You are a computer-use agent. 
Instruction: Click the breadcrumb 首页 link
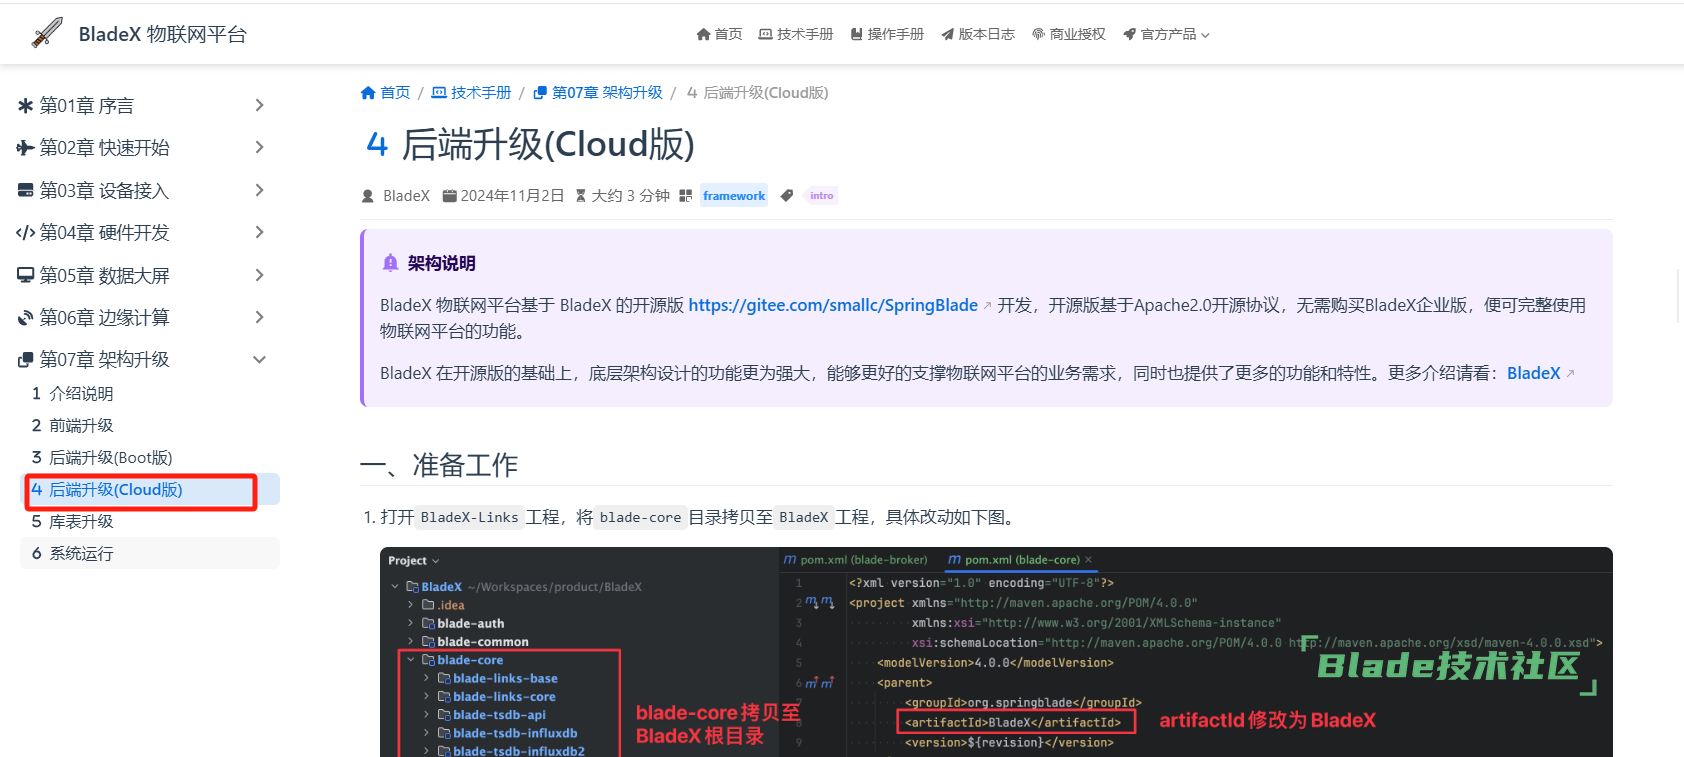coord(385,93)
